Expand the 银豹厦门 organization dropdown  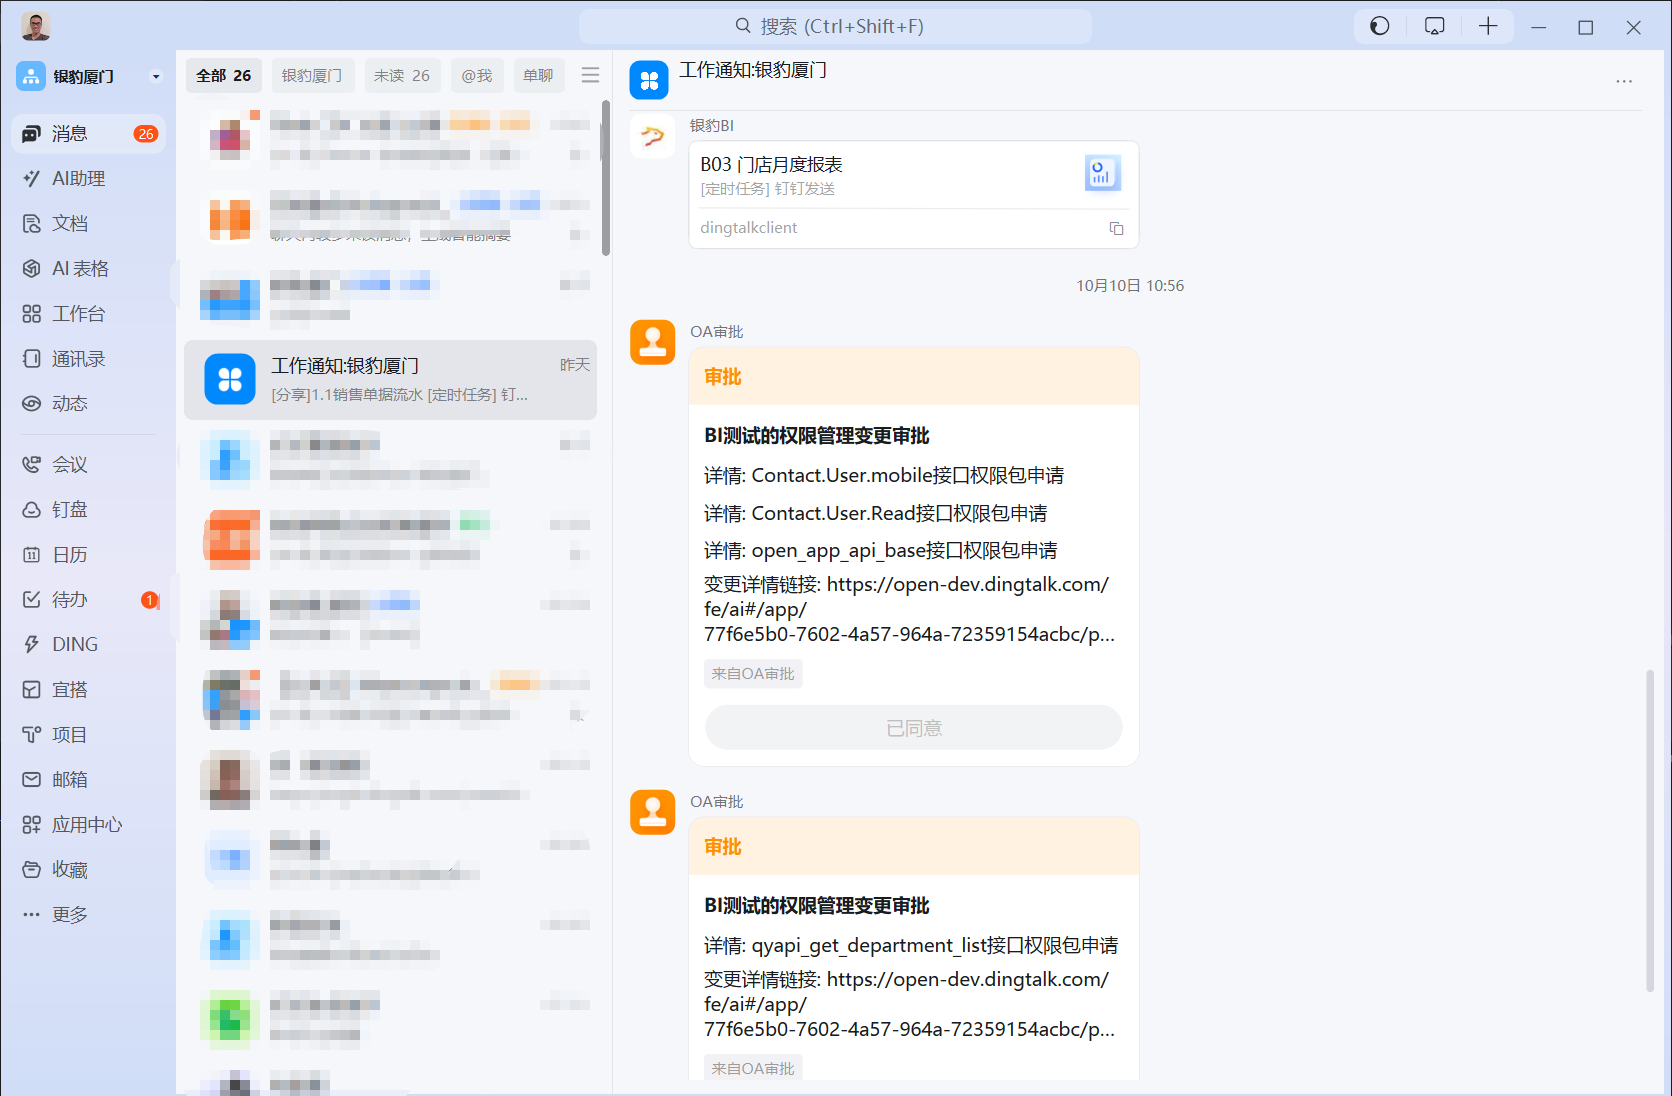click(x=156, y=76)
